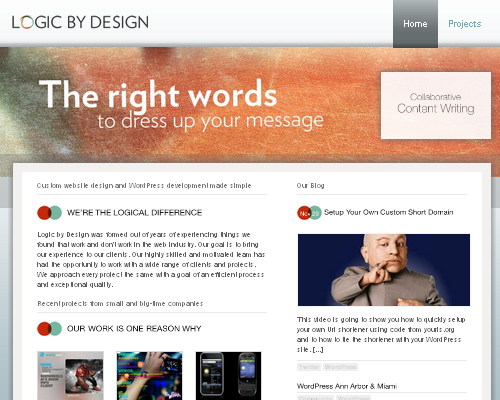Open the concert crowd project thumbnail
500x400 pixels.
coord(149,375)
